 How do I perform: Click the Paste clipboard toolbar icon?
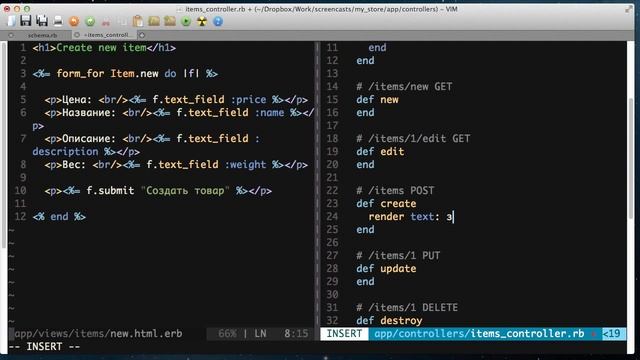click(138, 21)
